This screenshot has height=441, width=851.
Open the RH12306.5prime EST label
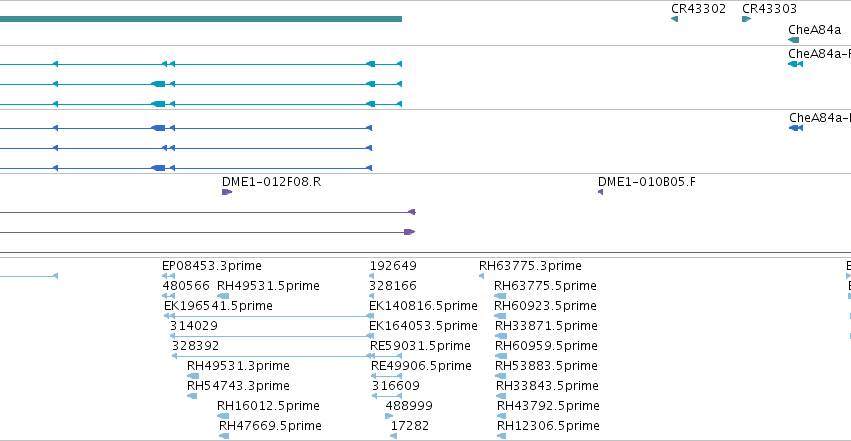(549, 426)
